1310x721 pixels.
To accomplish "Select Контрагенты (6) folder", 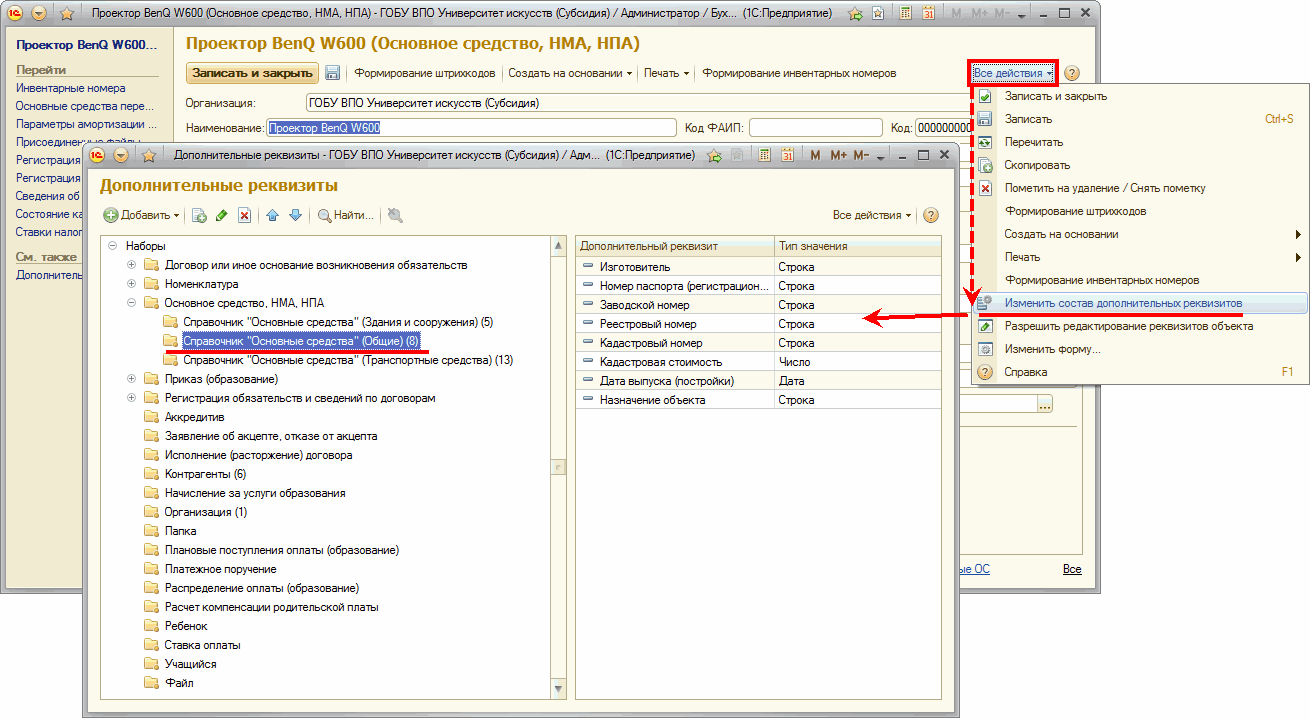I will pyautogui.click(x=205, y=474).
